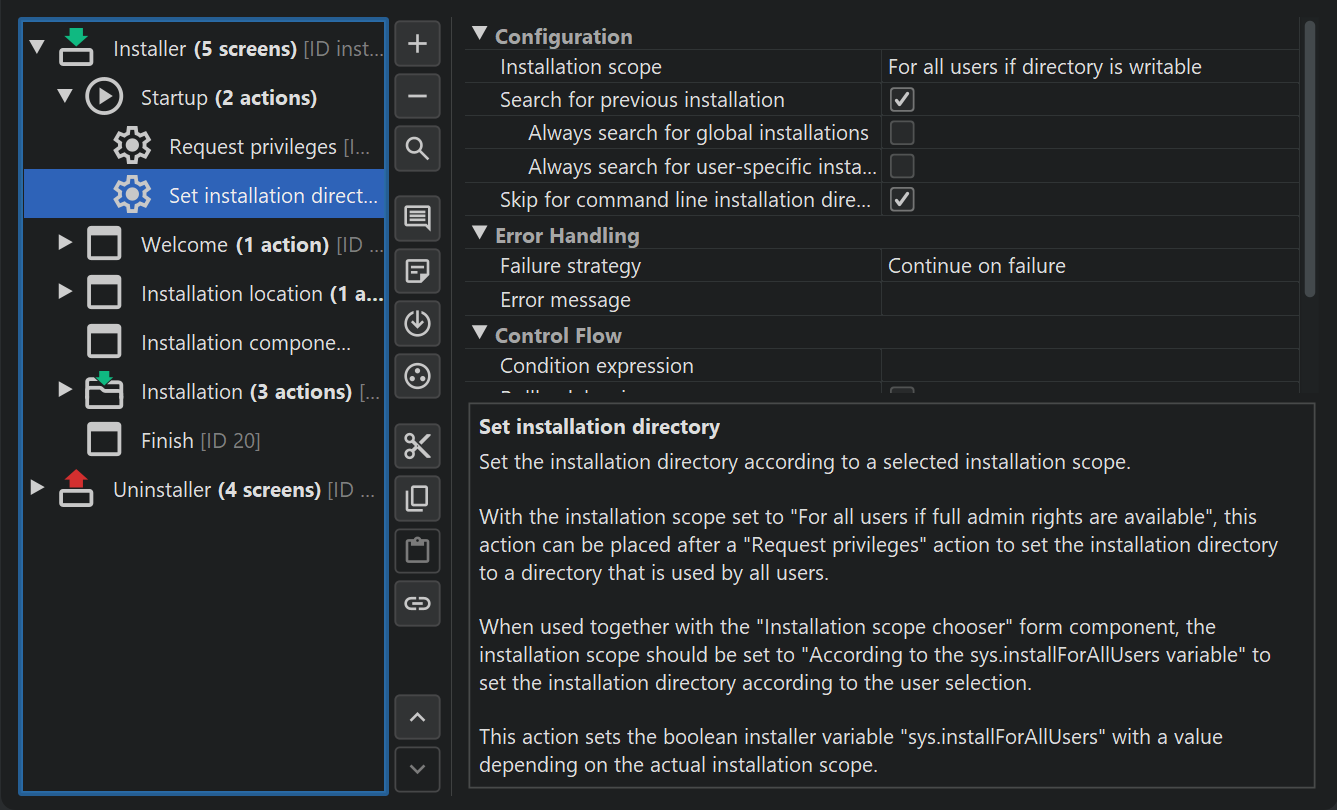
Task: Toggle Skip for command line installation directory
Action: pos(902,199)
